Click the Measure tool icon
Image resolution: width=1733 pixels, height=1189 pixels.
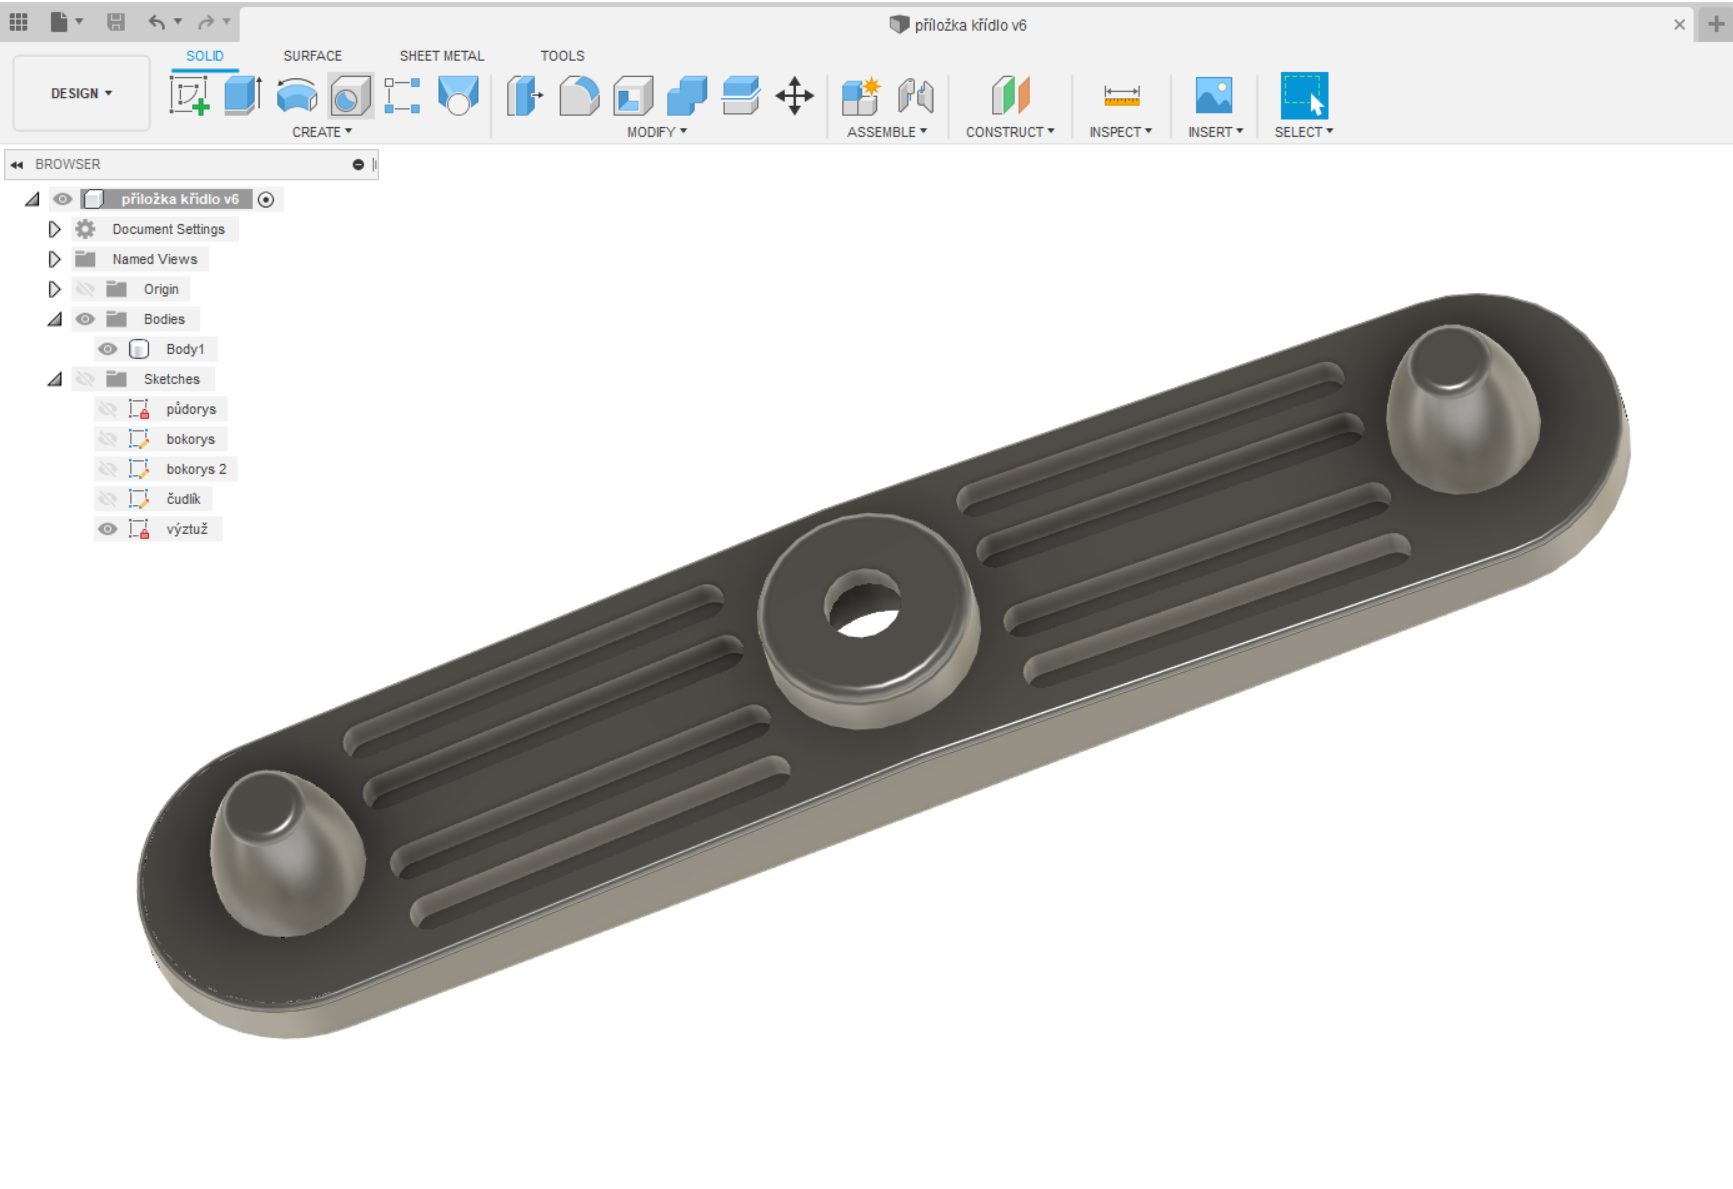[x=1121, y=96]
